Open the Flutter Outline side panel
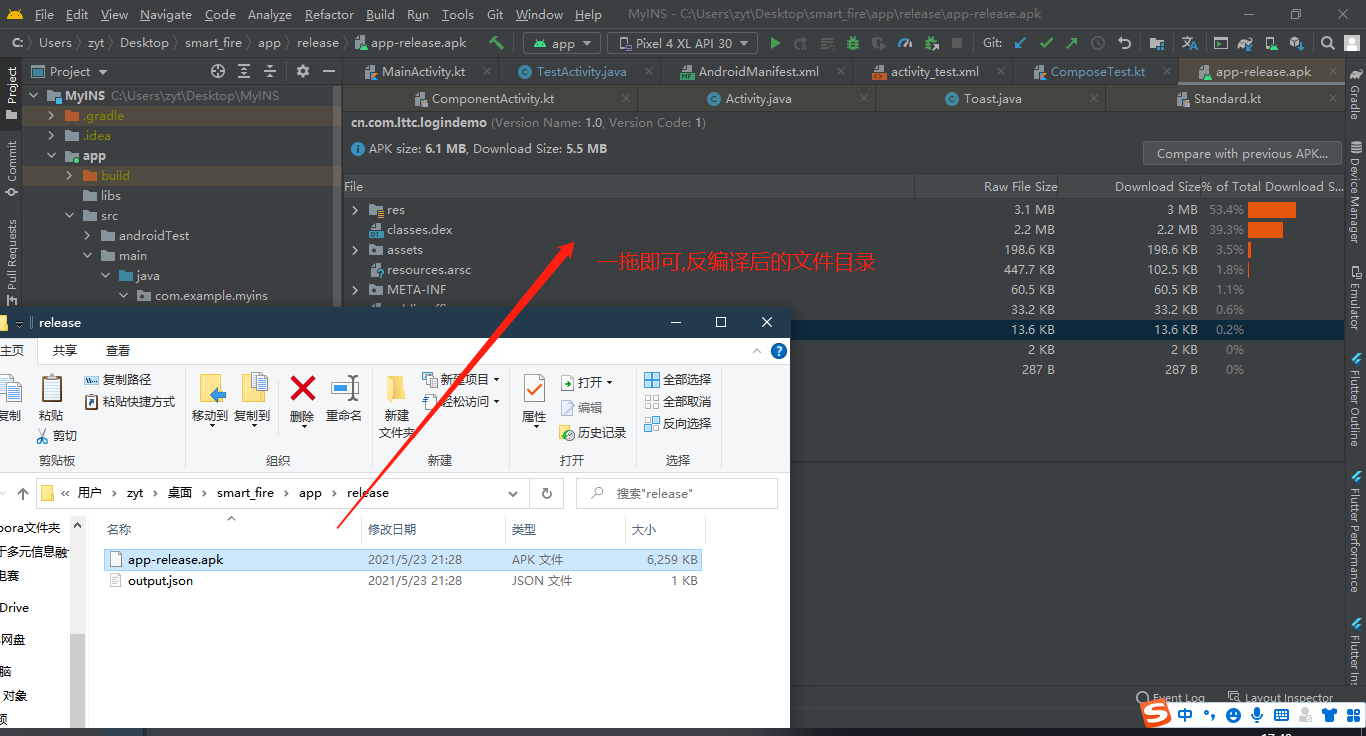Viewport: 1366px width, 736px height. [1355, 399]
